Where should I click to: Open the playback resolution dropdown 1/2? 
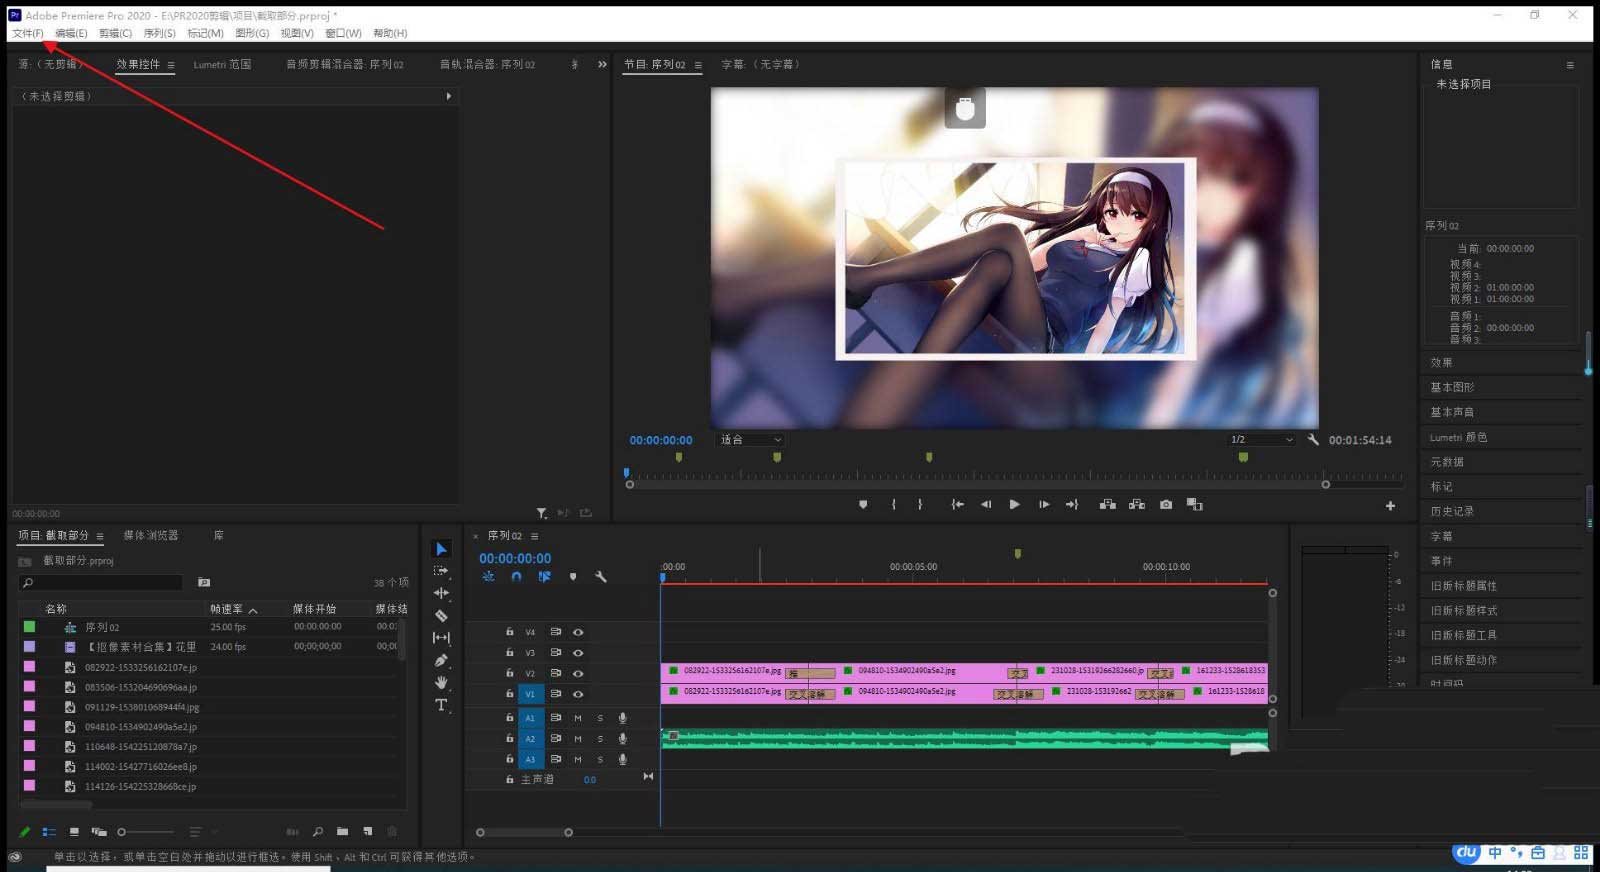click(1261, 440)
